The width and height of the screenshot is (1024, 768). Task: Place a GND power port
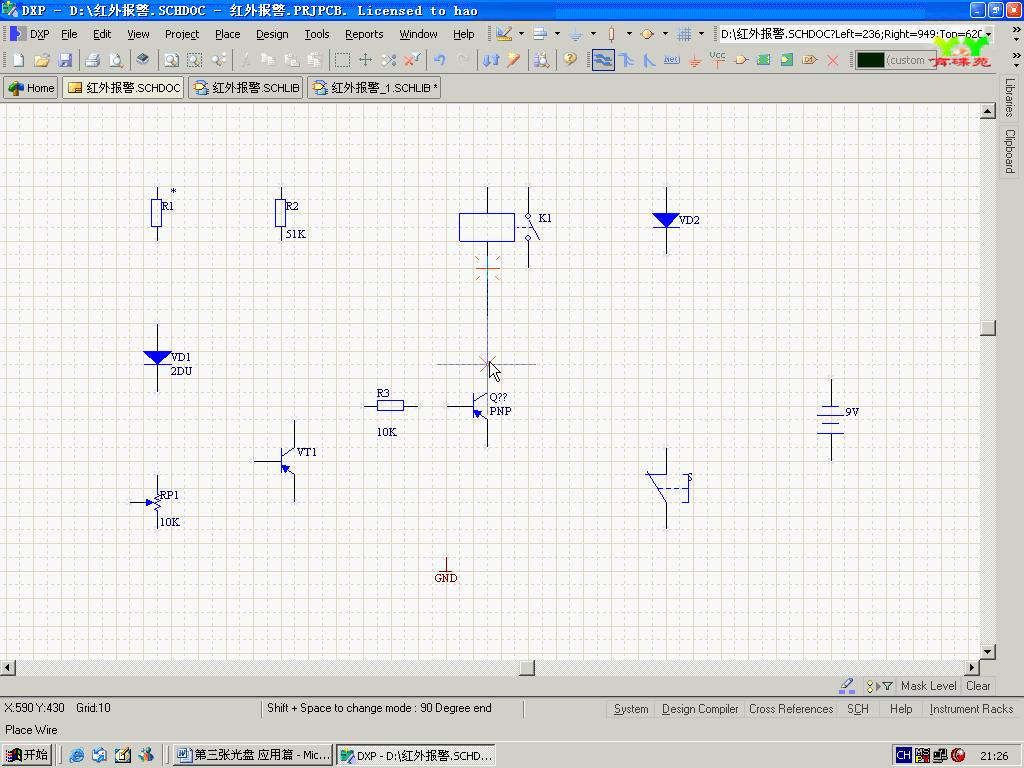pos(695,60)
